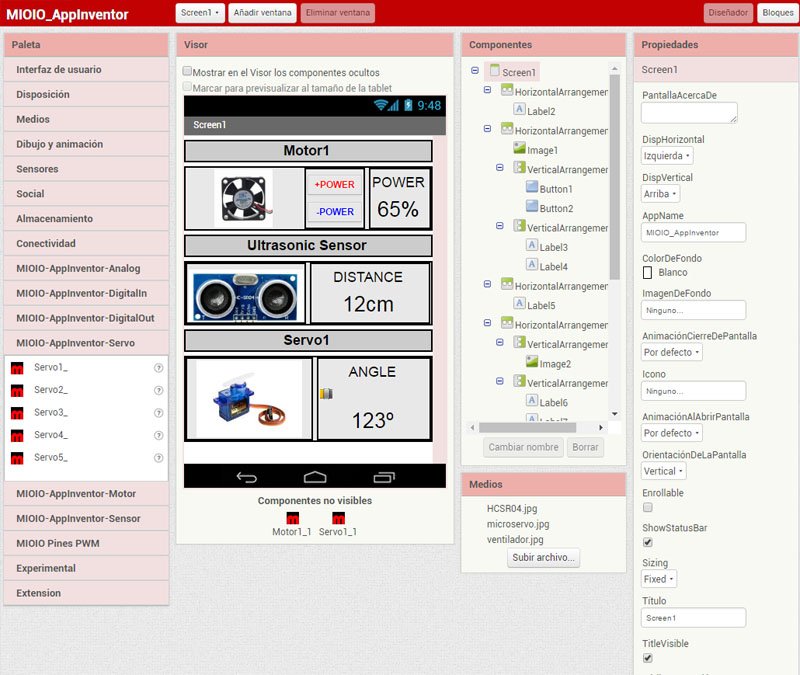
Task: Open the DispHorizontal Izquierda dropdown
Action: click(666, 156)
